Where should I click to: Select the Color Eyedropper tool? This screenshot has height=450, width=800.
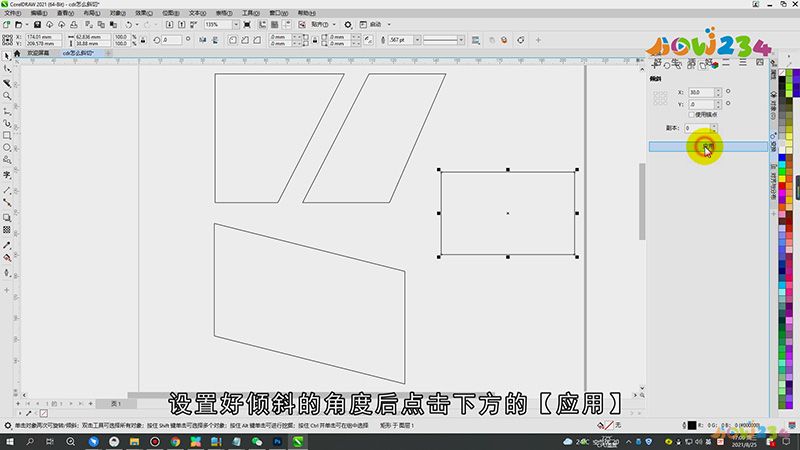coord(7,245)
